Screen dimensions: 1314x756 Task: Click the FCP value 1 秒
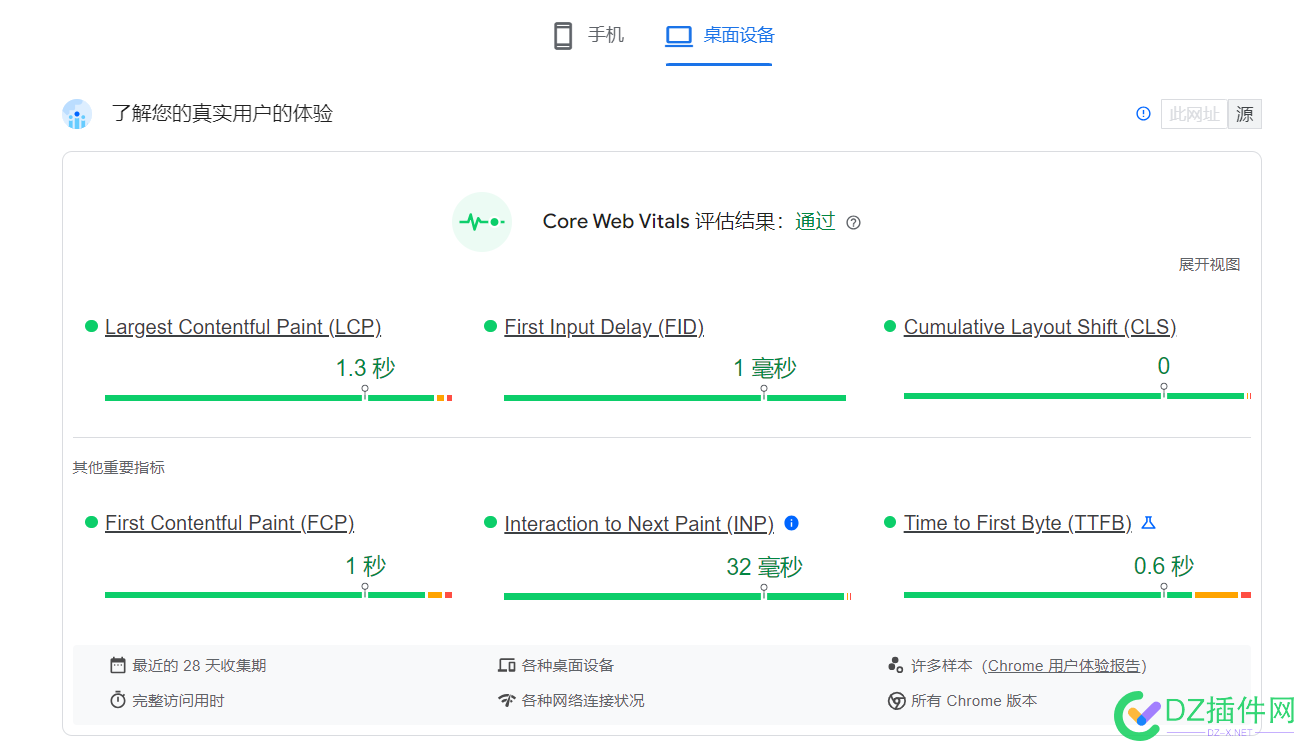click(x=365, y=567)
